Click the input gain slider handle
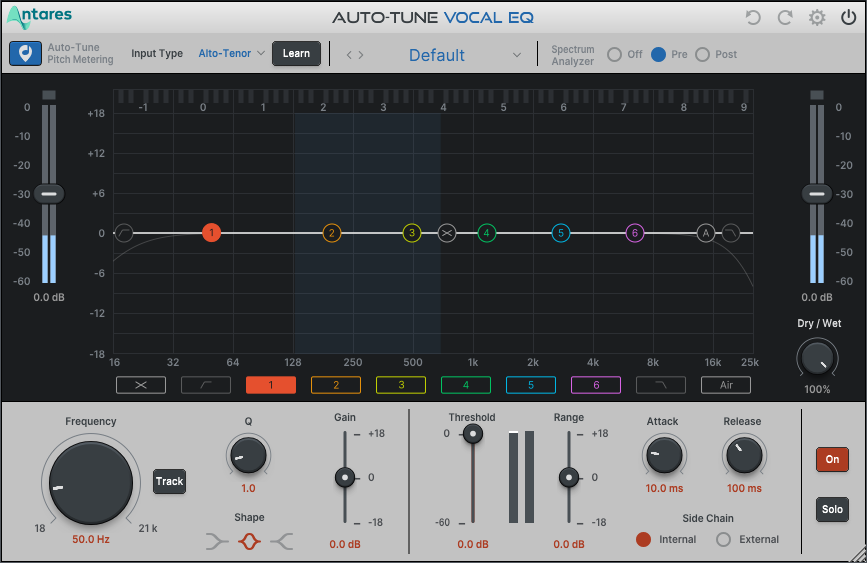Image resolution: width=867 pixels, height=563 pixels. tap(49, 194)
